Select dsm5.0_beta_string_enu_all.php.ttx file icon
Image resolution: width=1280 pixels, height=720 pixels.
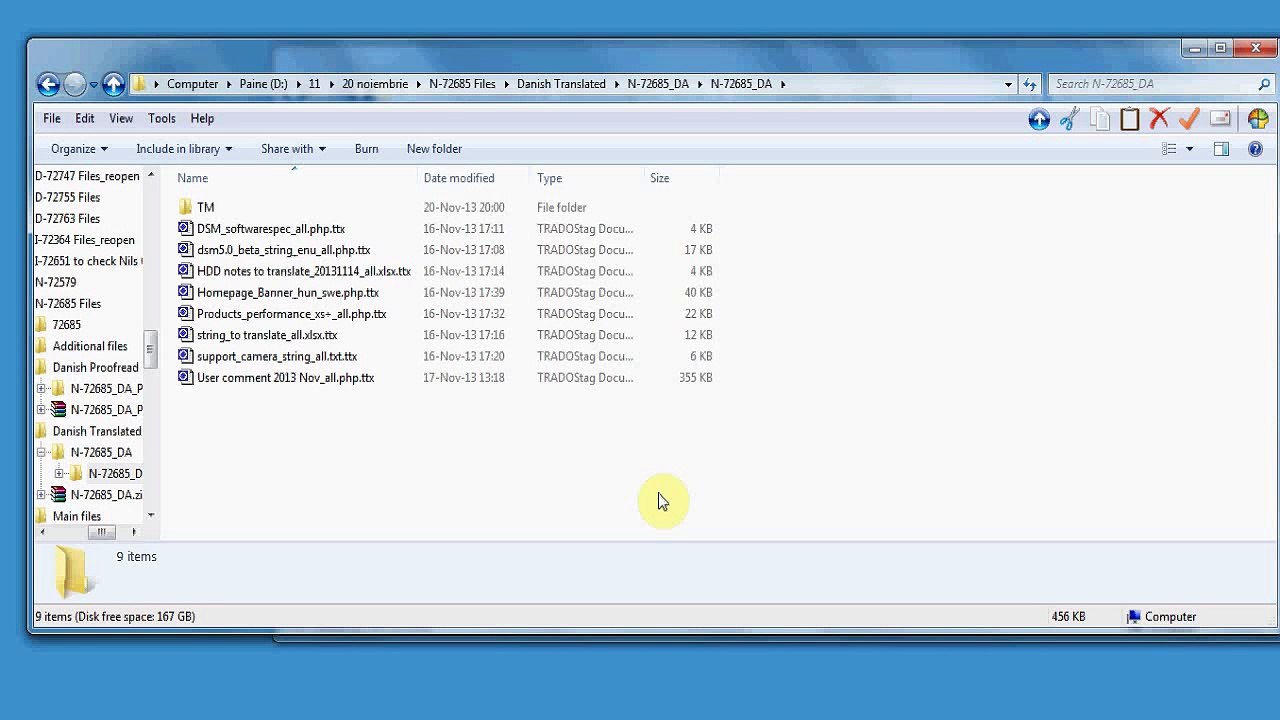[x=185, y=250]
